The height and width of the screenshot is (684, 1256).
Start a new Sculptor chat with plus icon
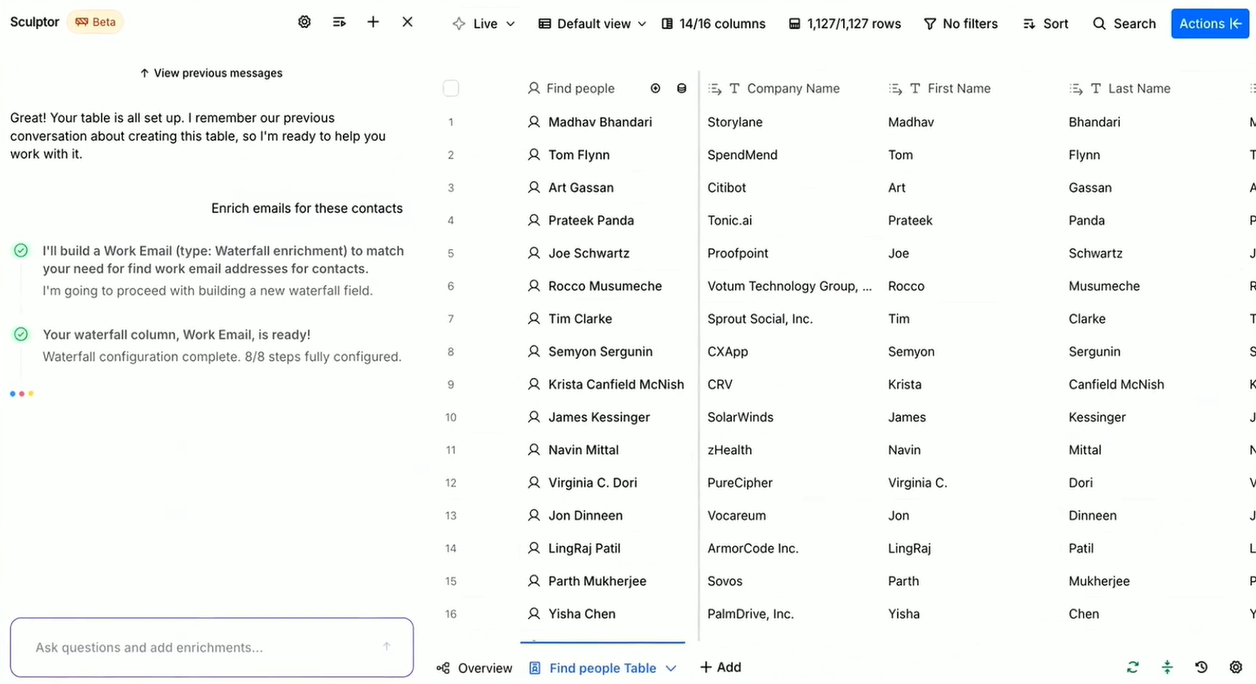tap(373, 22)
